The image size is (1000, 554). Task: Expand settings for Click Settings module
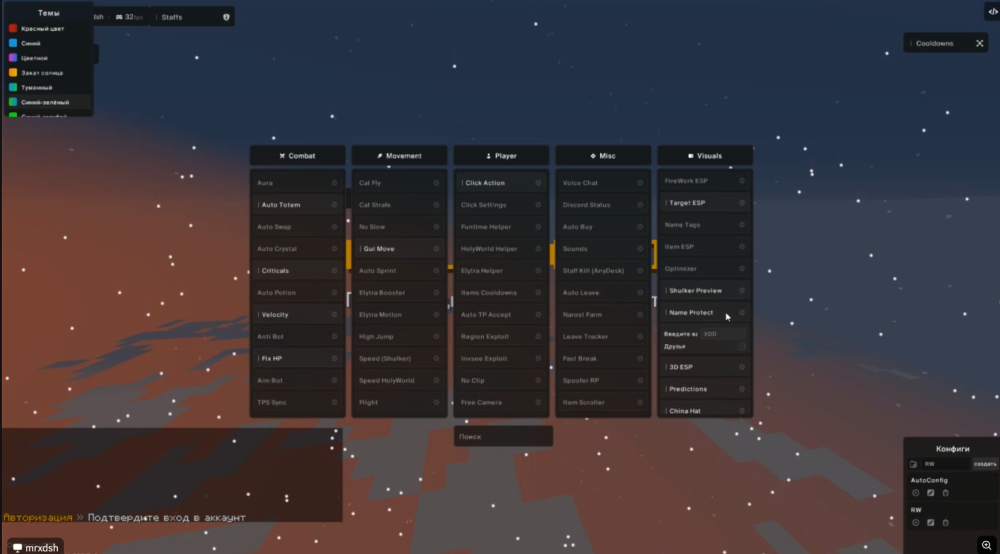[x=538, y=205]
